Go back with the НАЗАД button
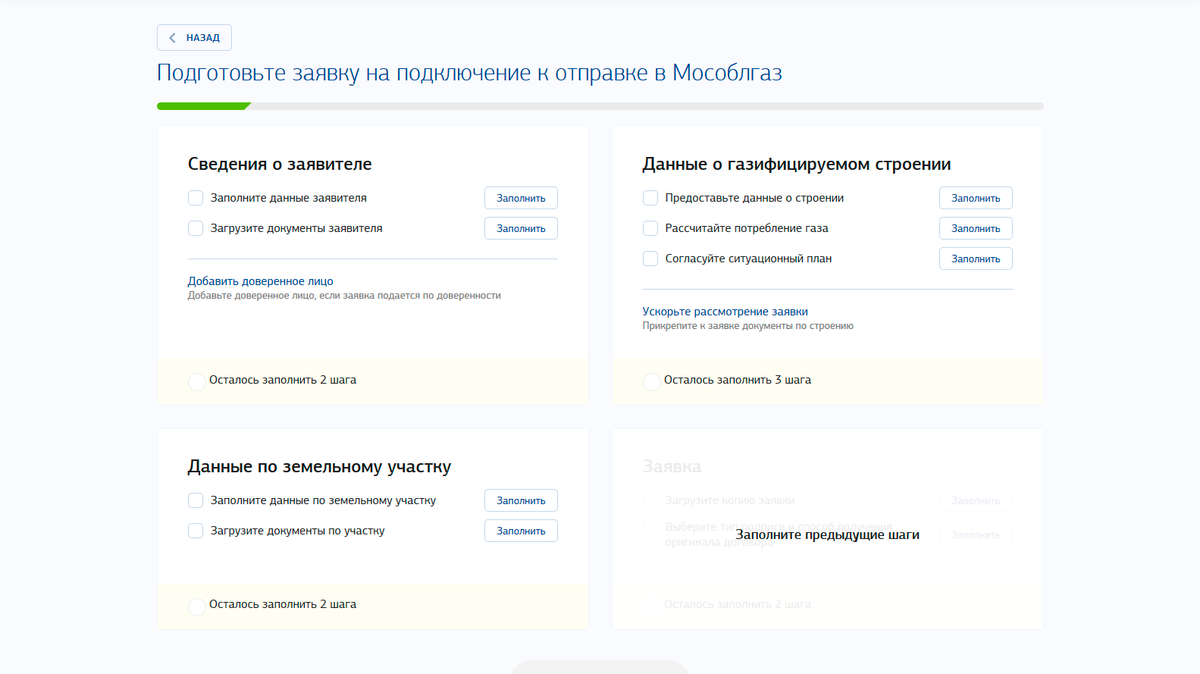Viewport: 1200px width, 674px height. point(194,38)
